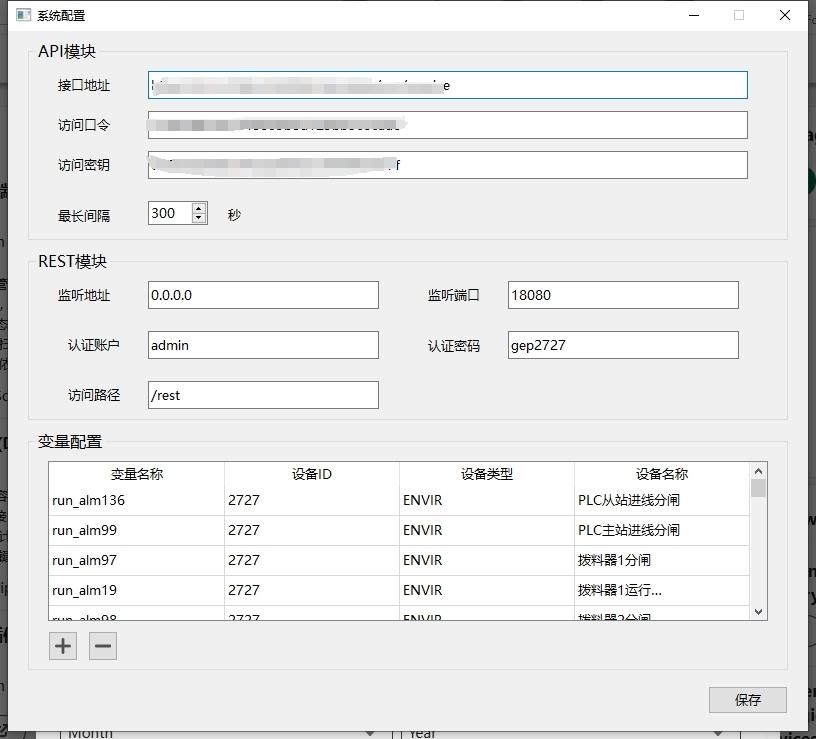The image size is (816, 739).
Task: Click the 访问路径 field showing /rest
Action: pos(263,395)
